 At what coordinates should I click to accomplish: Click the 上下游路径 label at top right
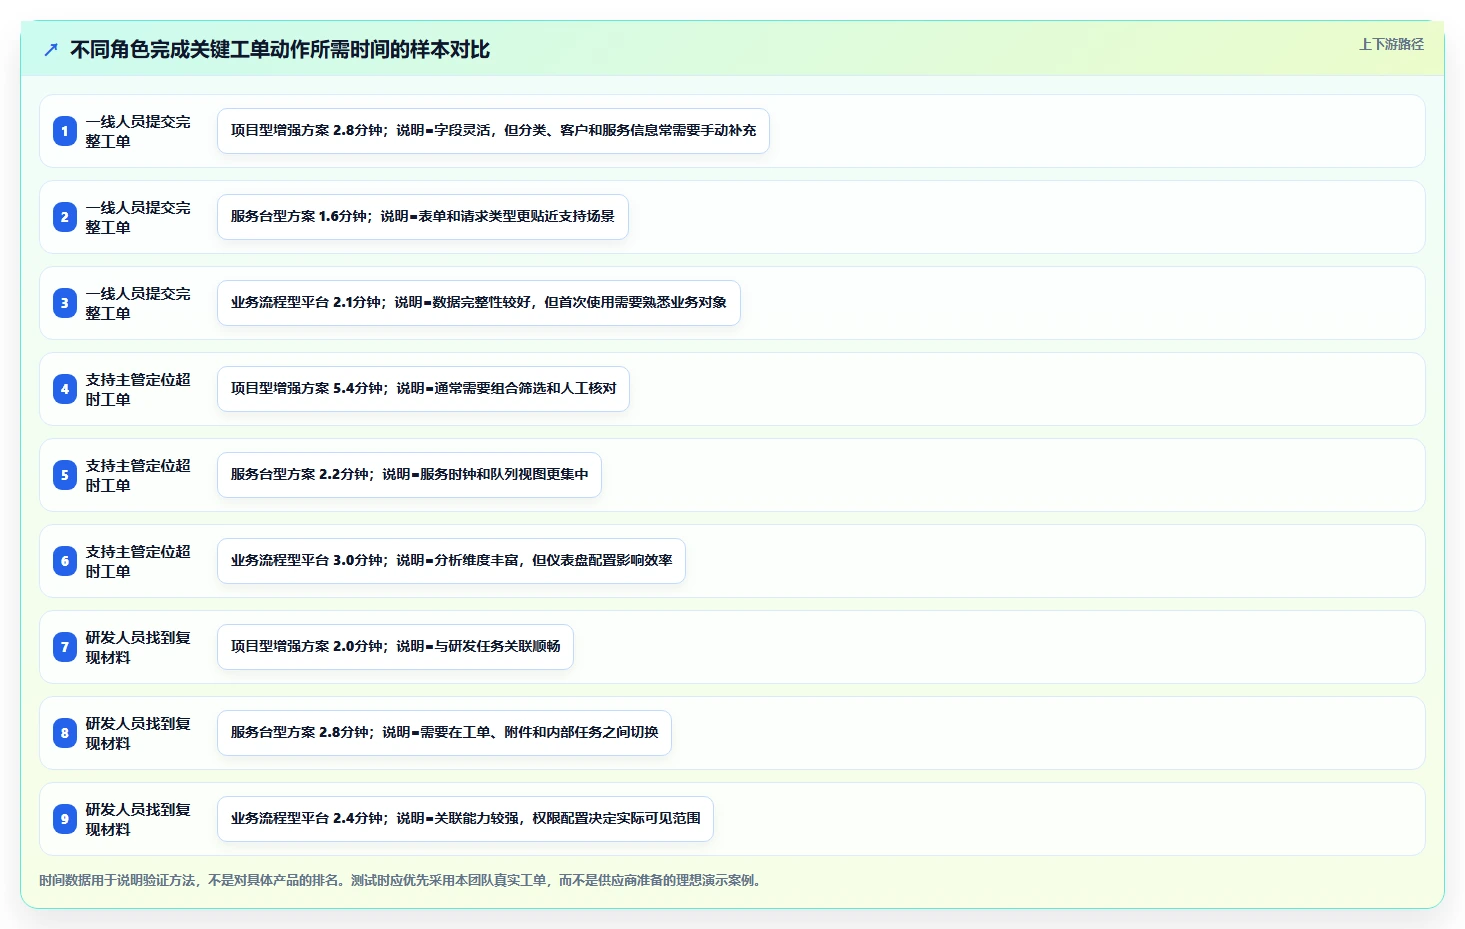point(1391,44)
